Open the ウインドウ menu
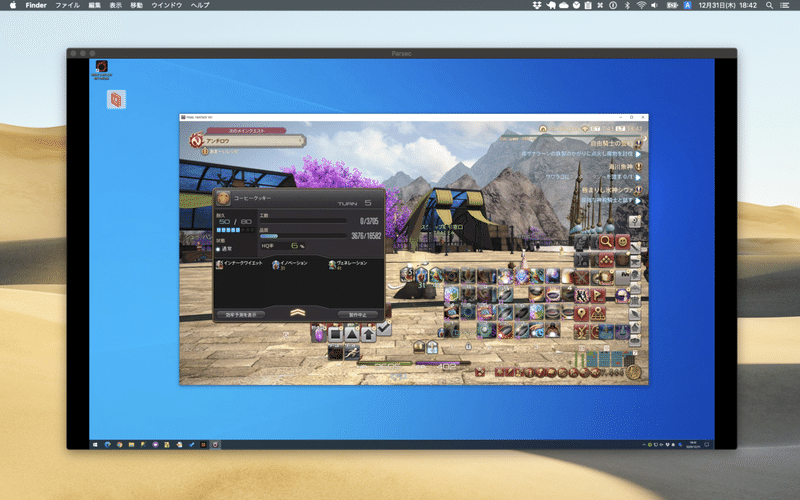Screen dimensions: 800x500 [x=166, y=5]
